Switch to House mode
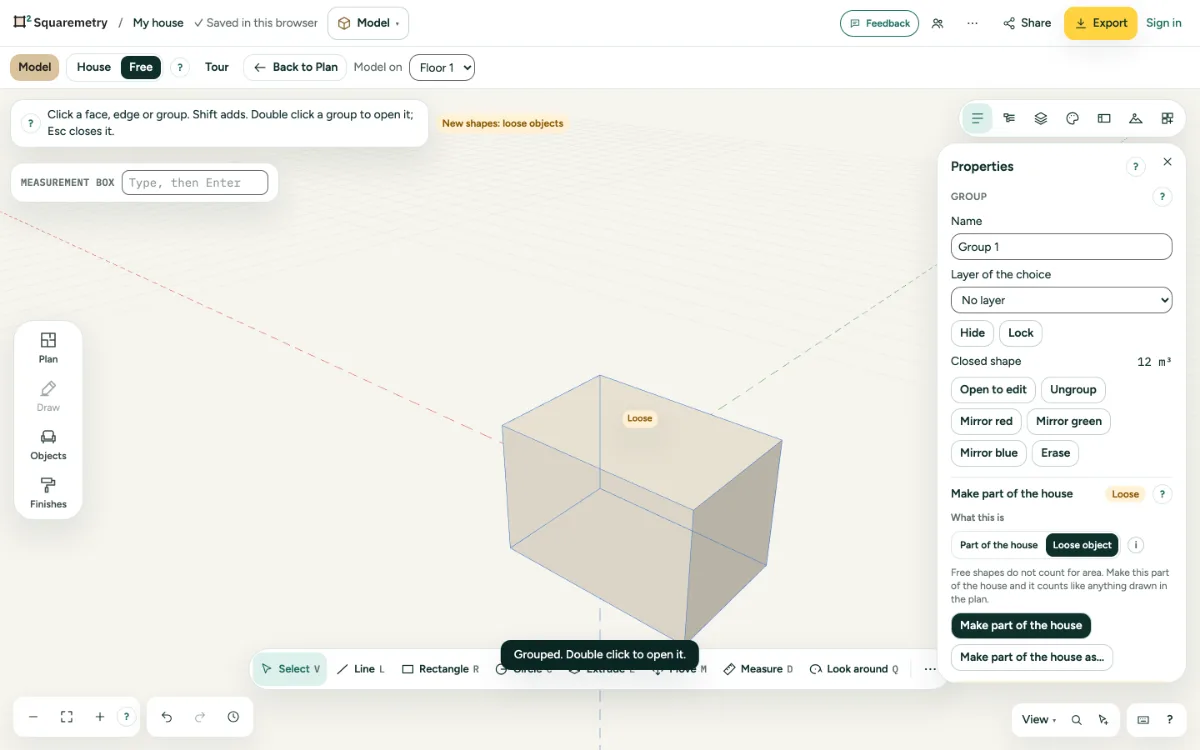This screenshot has height=750, width=1200. point(94,67)
